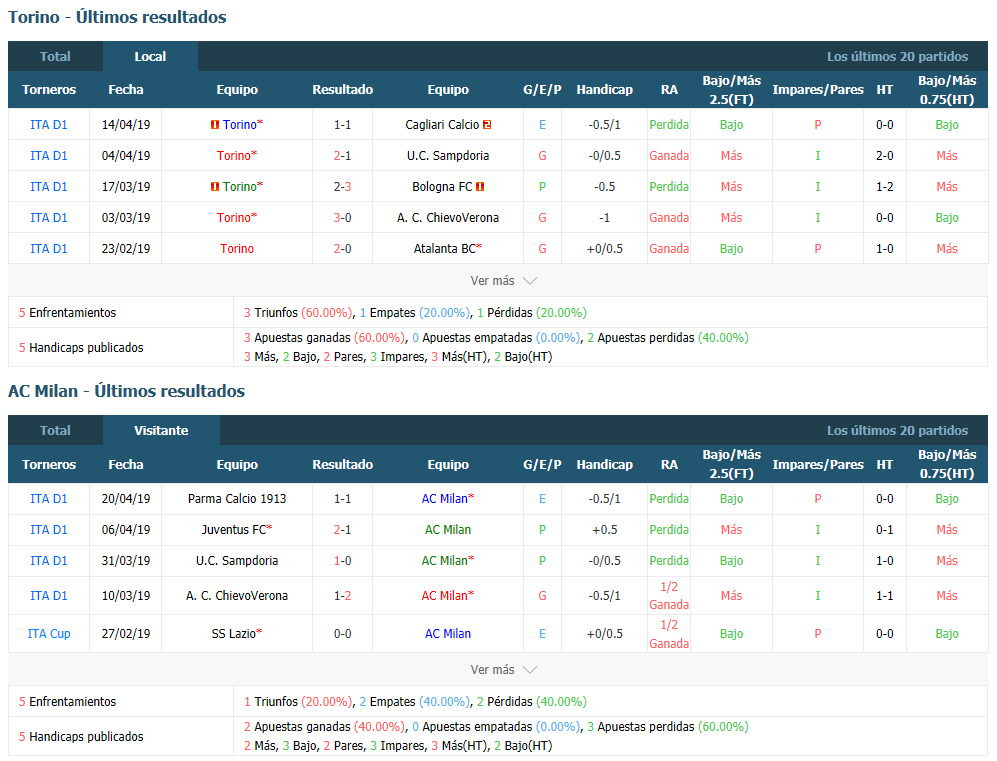Select the Local tab in Torino table
The image size is (997, 761).
coord(150,57)
